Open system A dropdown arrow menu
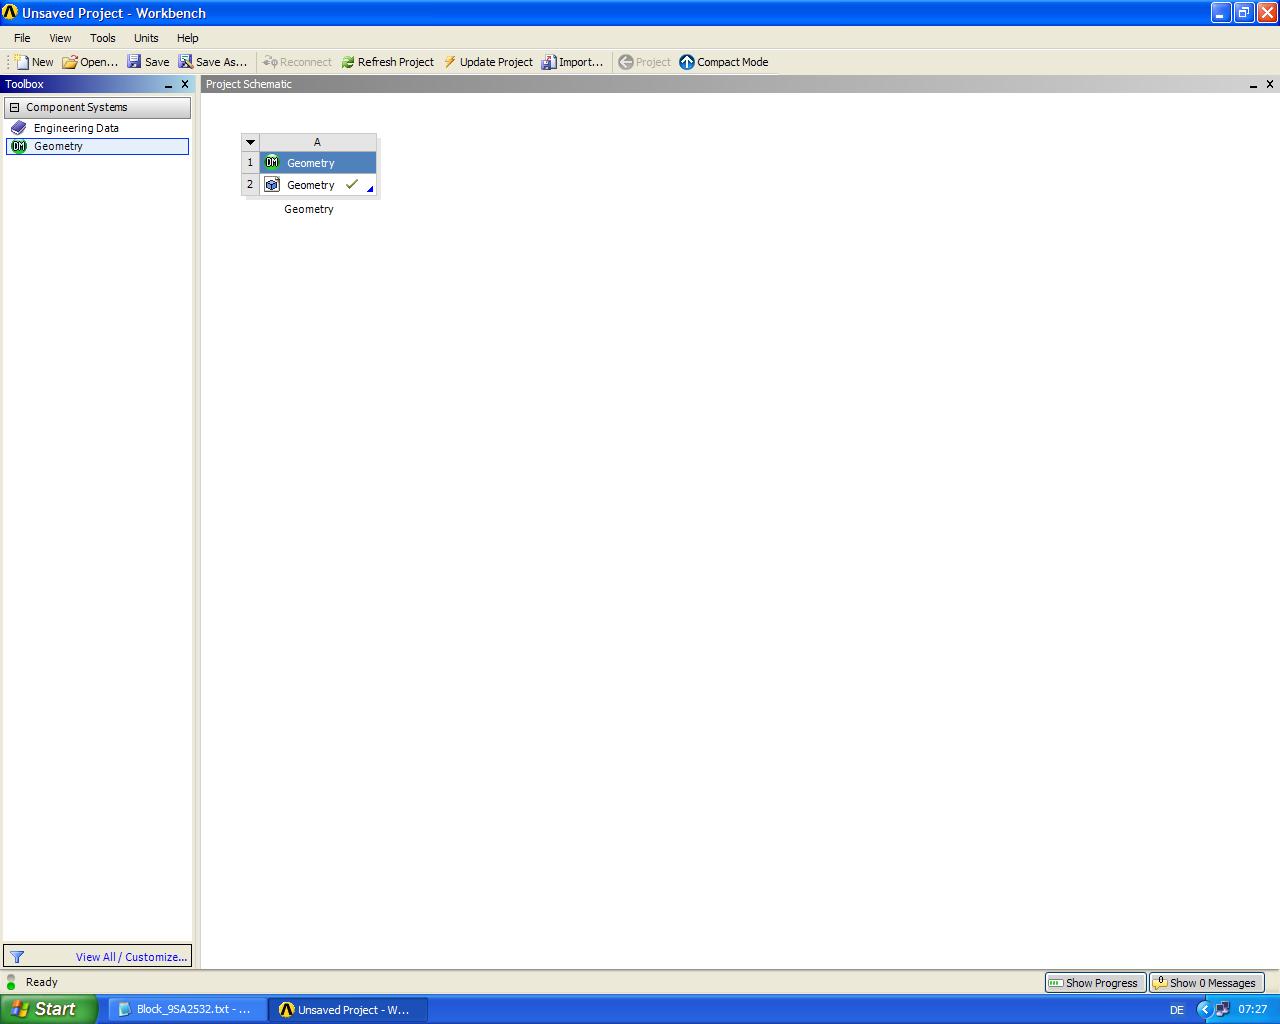 click(x=250, y=142)
